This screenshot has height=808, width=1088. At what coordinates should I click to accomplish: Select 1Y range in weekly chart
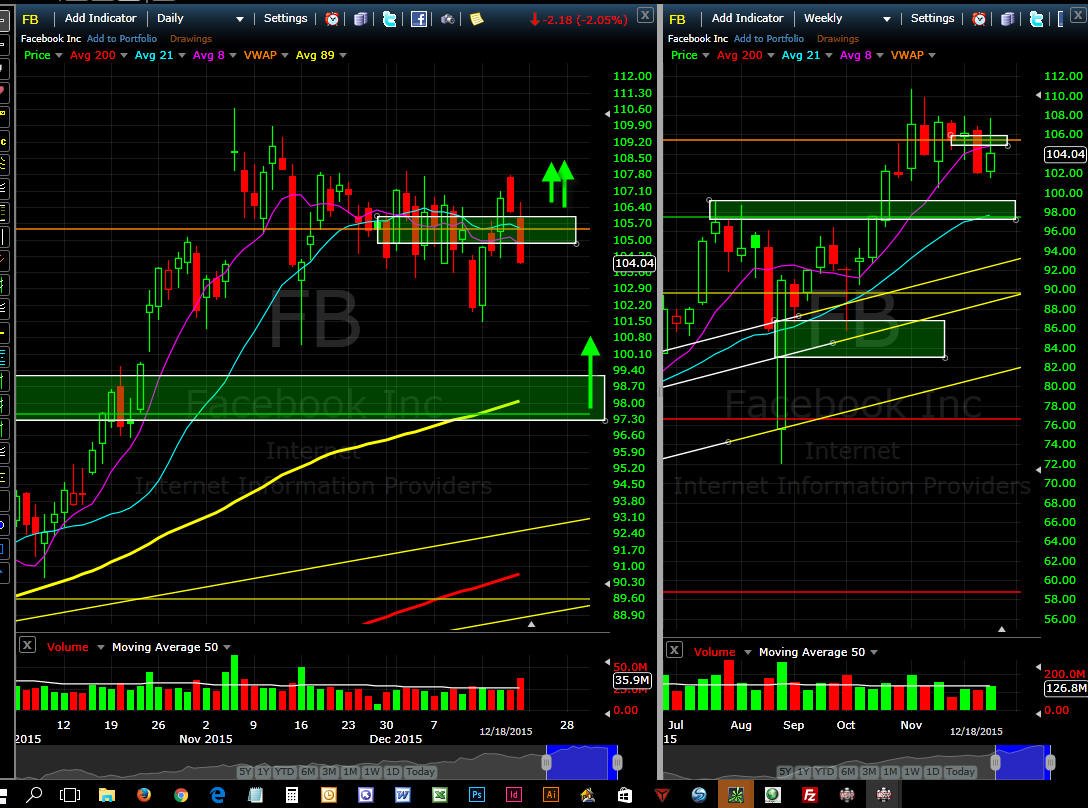point(803,771)
